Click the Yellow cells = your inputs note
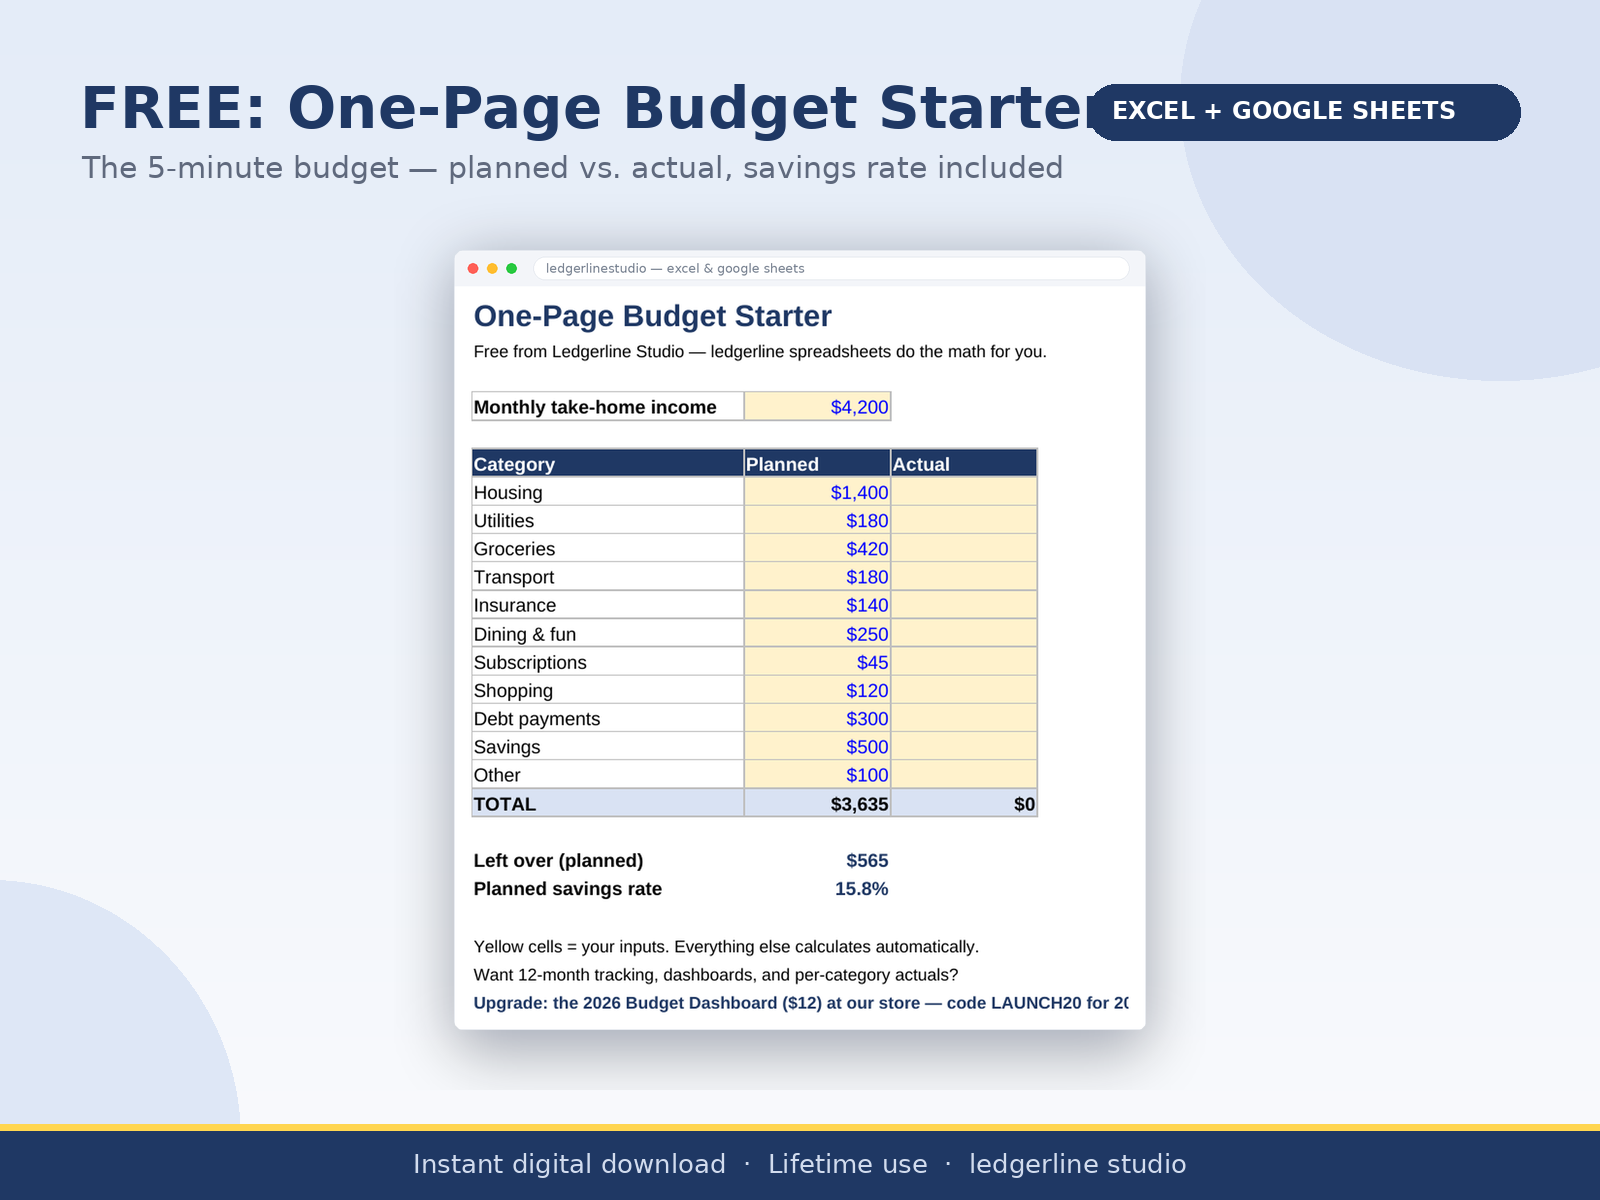This screenshot has width=1600, height=1200. point(726,947)
